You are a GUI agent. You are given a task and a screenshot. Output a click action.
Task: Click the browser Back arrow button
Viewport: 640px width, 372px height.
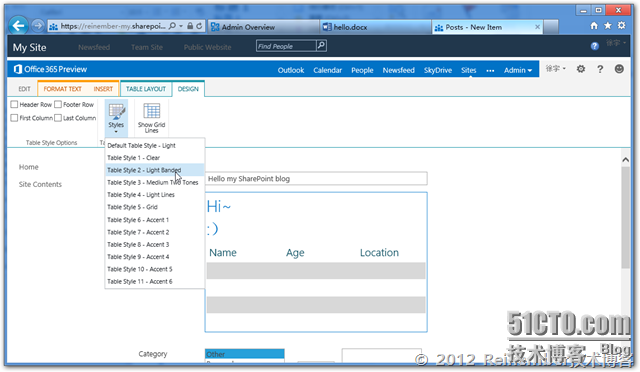pyautogui.click(x=18, y=27)
